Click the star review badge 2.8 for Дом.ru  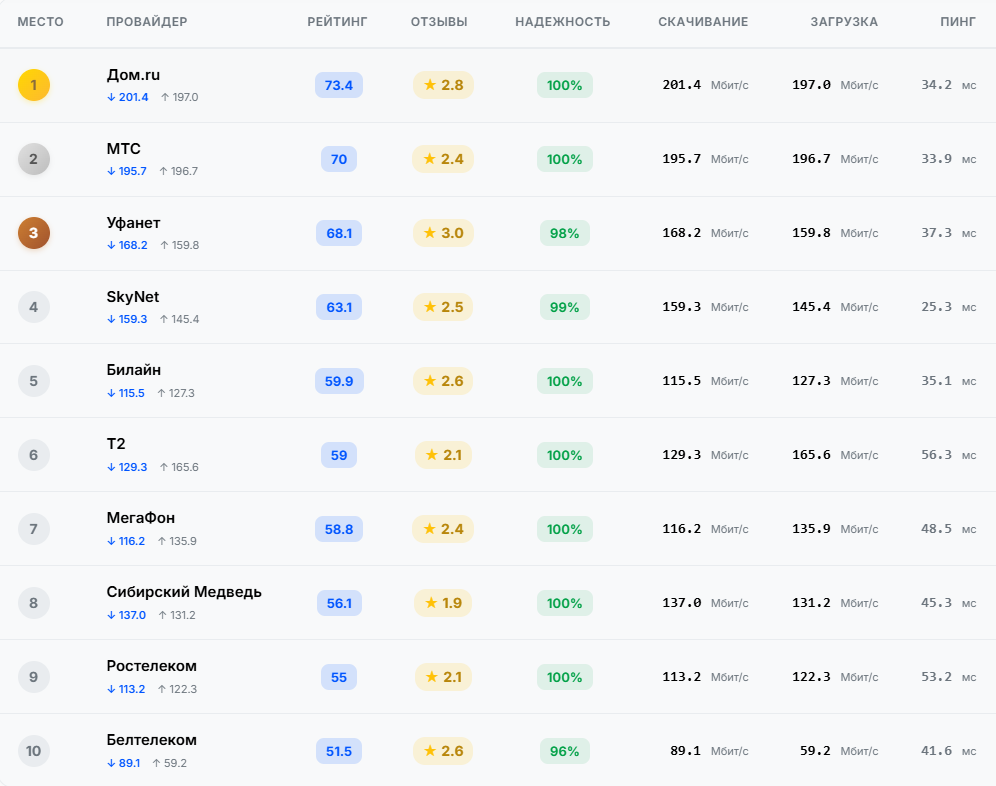(443, 85)
